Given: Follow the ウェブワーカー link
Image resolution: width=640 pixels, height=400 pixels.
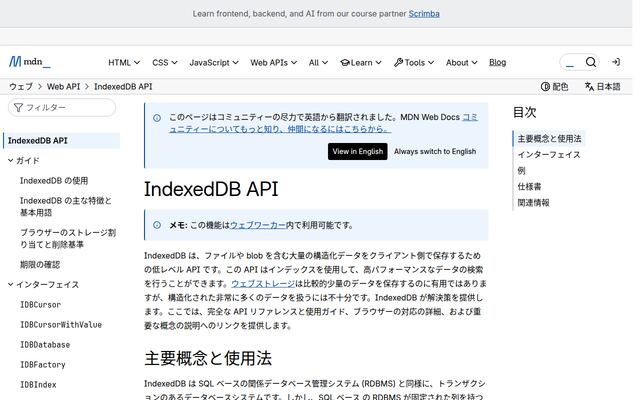Looking at the screenshot, I should pyautogui.click(x=258, y=225).
